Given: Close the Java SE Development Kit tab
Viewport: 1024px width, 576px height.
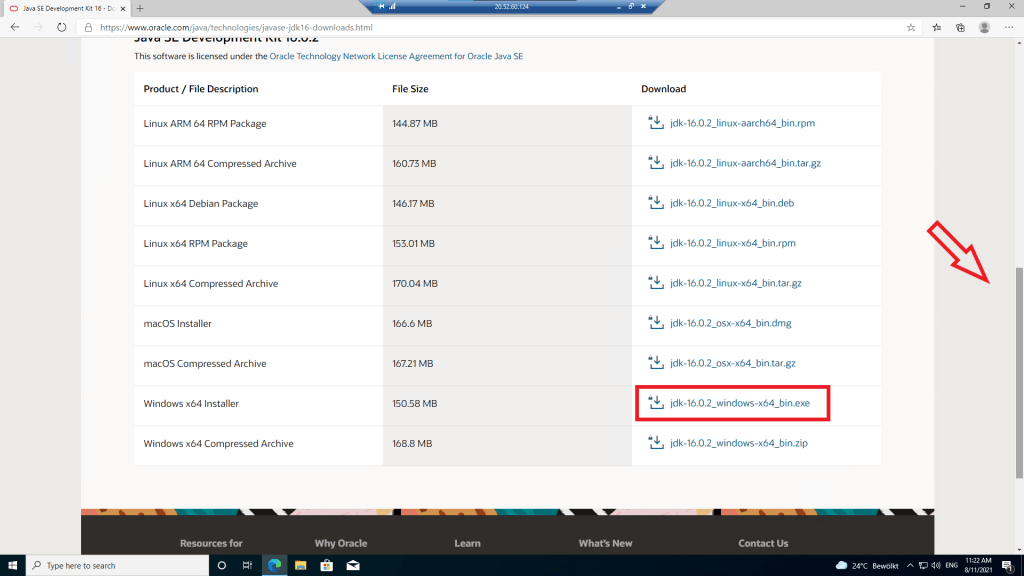Looking at the screenshot, I should [x=123, y=8].
